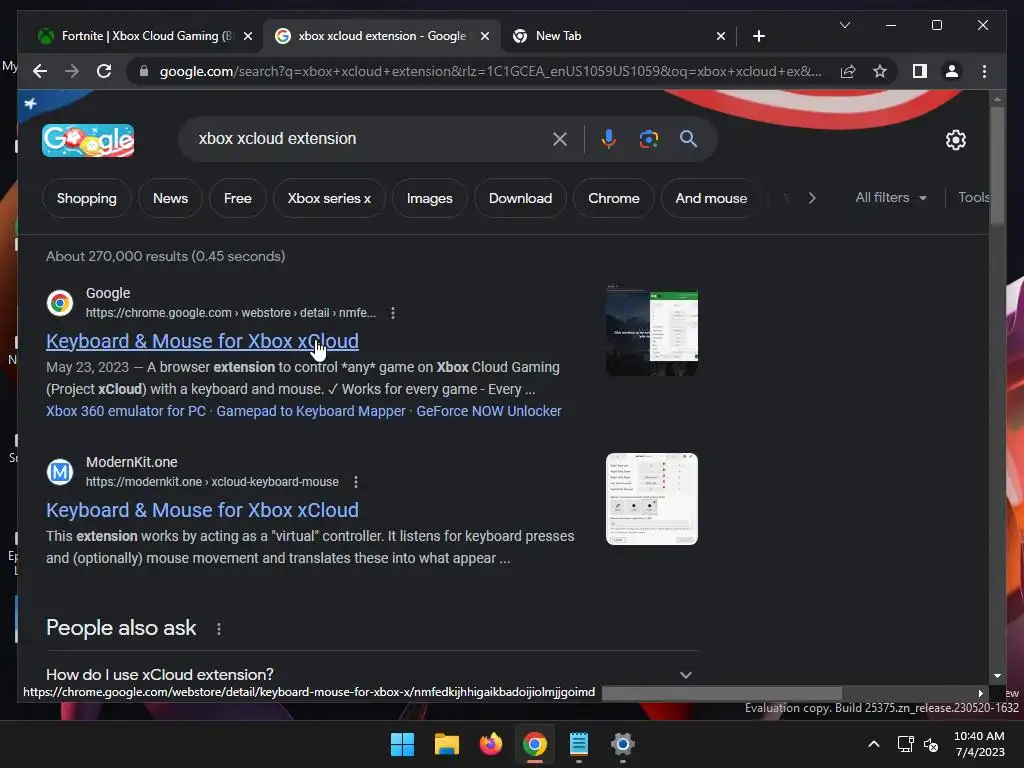The image size is (1024, 768).
Task: Click the Chrome Web Store favicon
Action: (59, 303)
